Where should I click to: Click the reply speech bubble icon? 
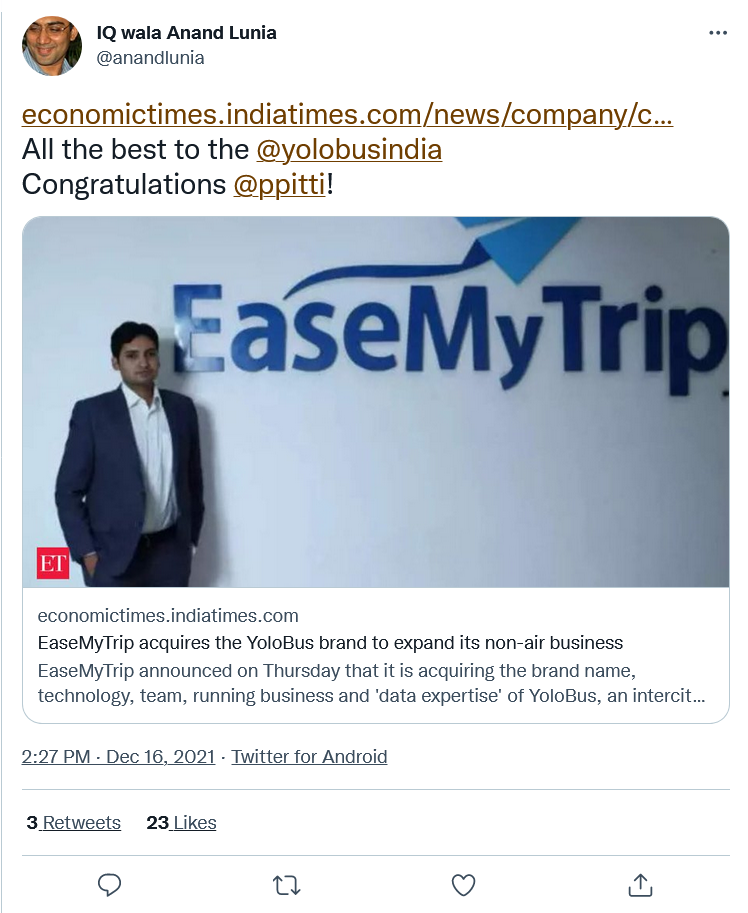(x=110, y=885)
